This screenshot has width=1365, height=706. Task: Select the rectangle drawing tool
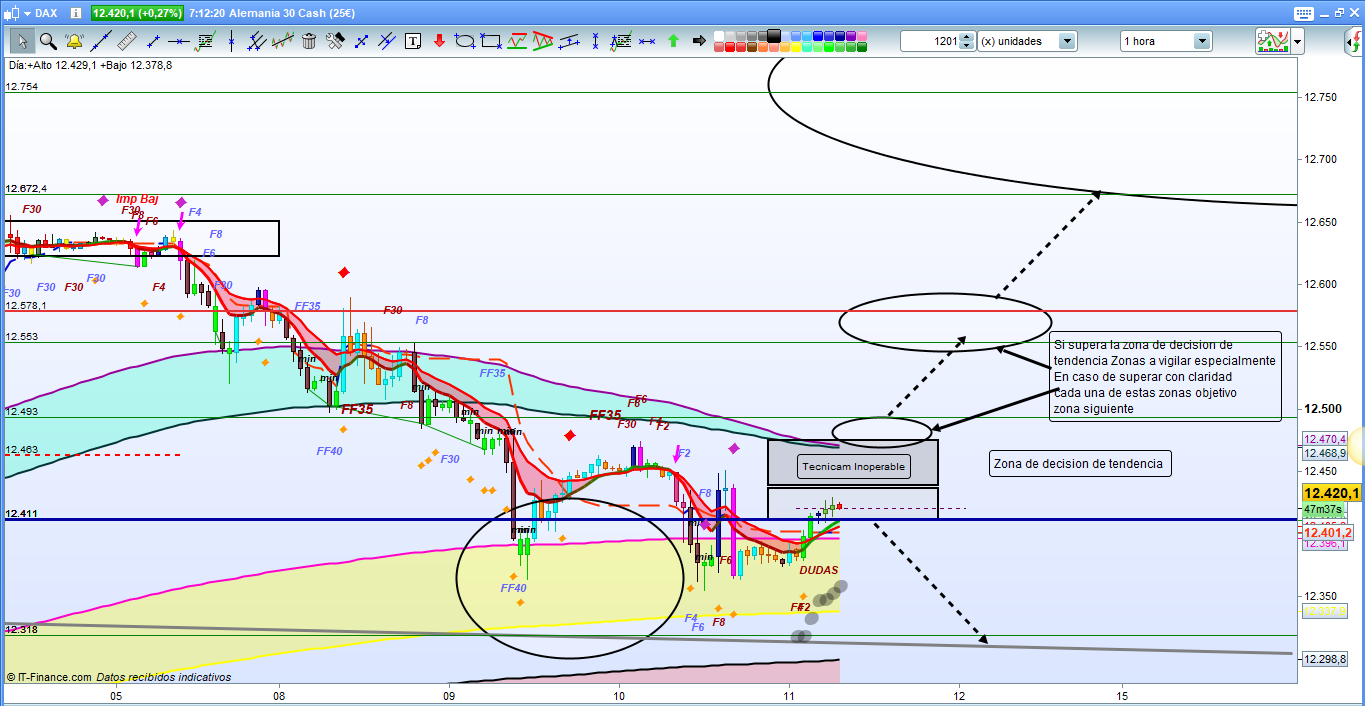tap(491, 41)
